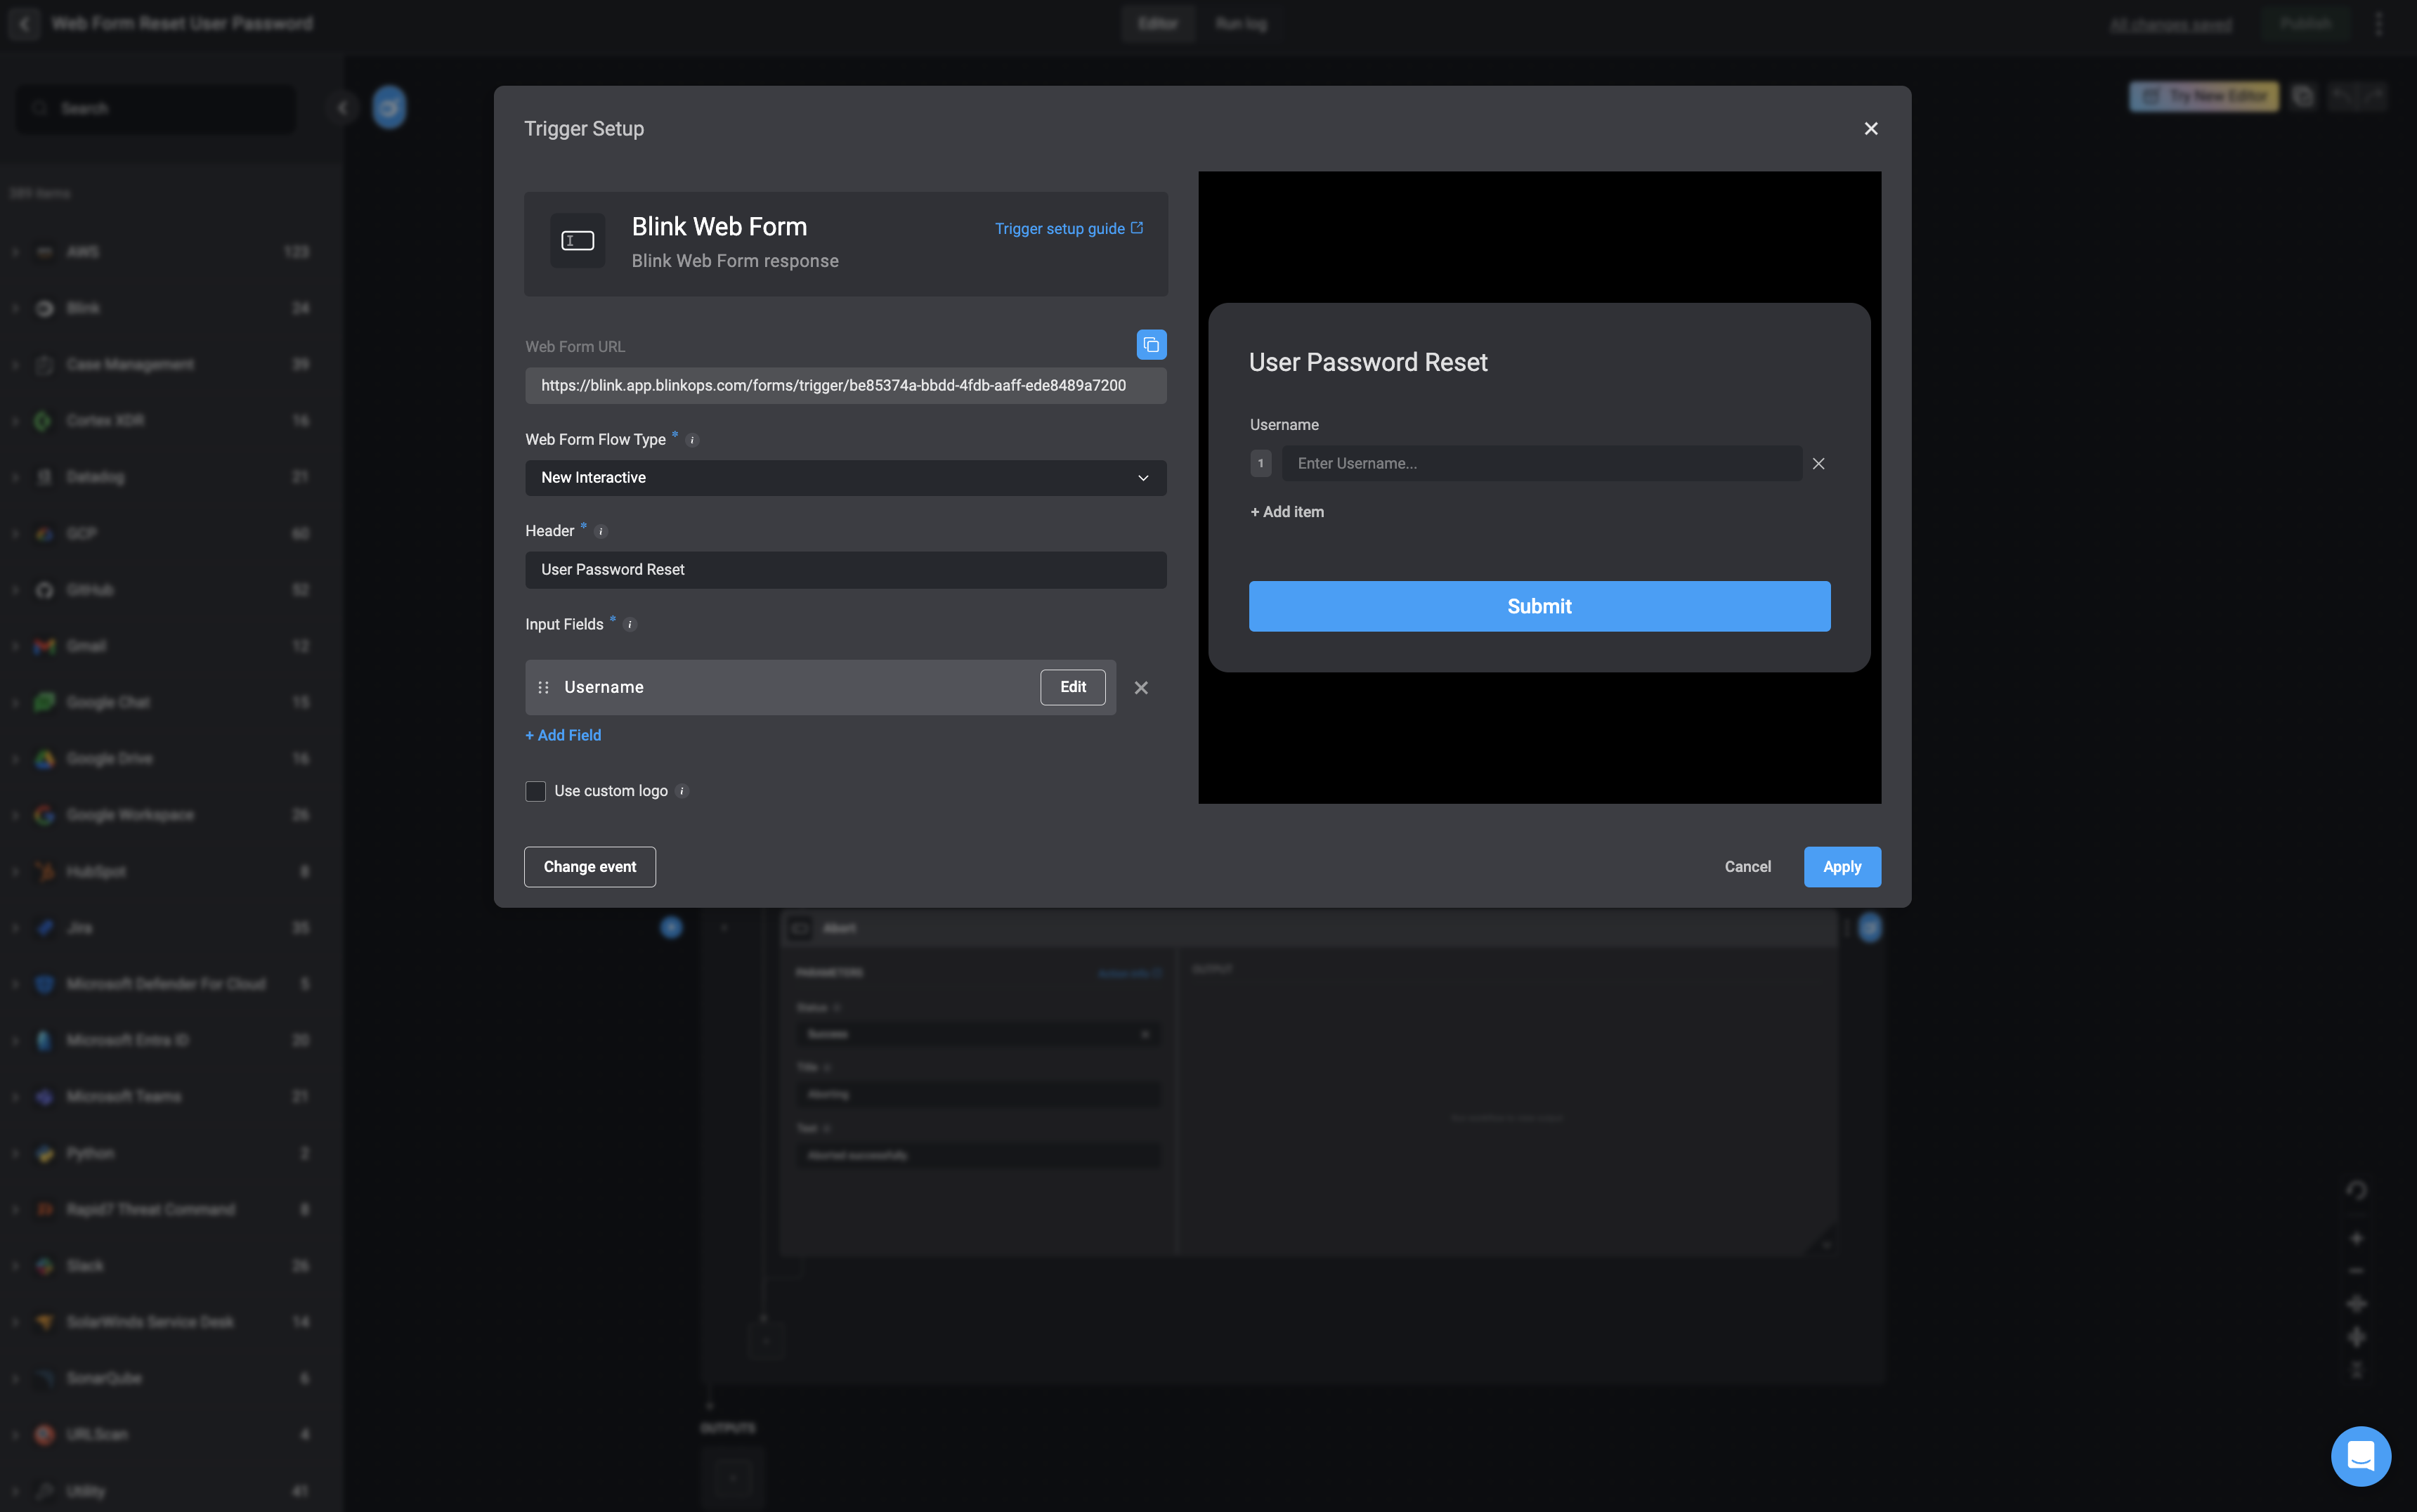Screen dimensions: 2417x1512
Task: Click the URLScan icon in sidebar
Action: (x=44, y=1435)
